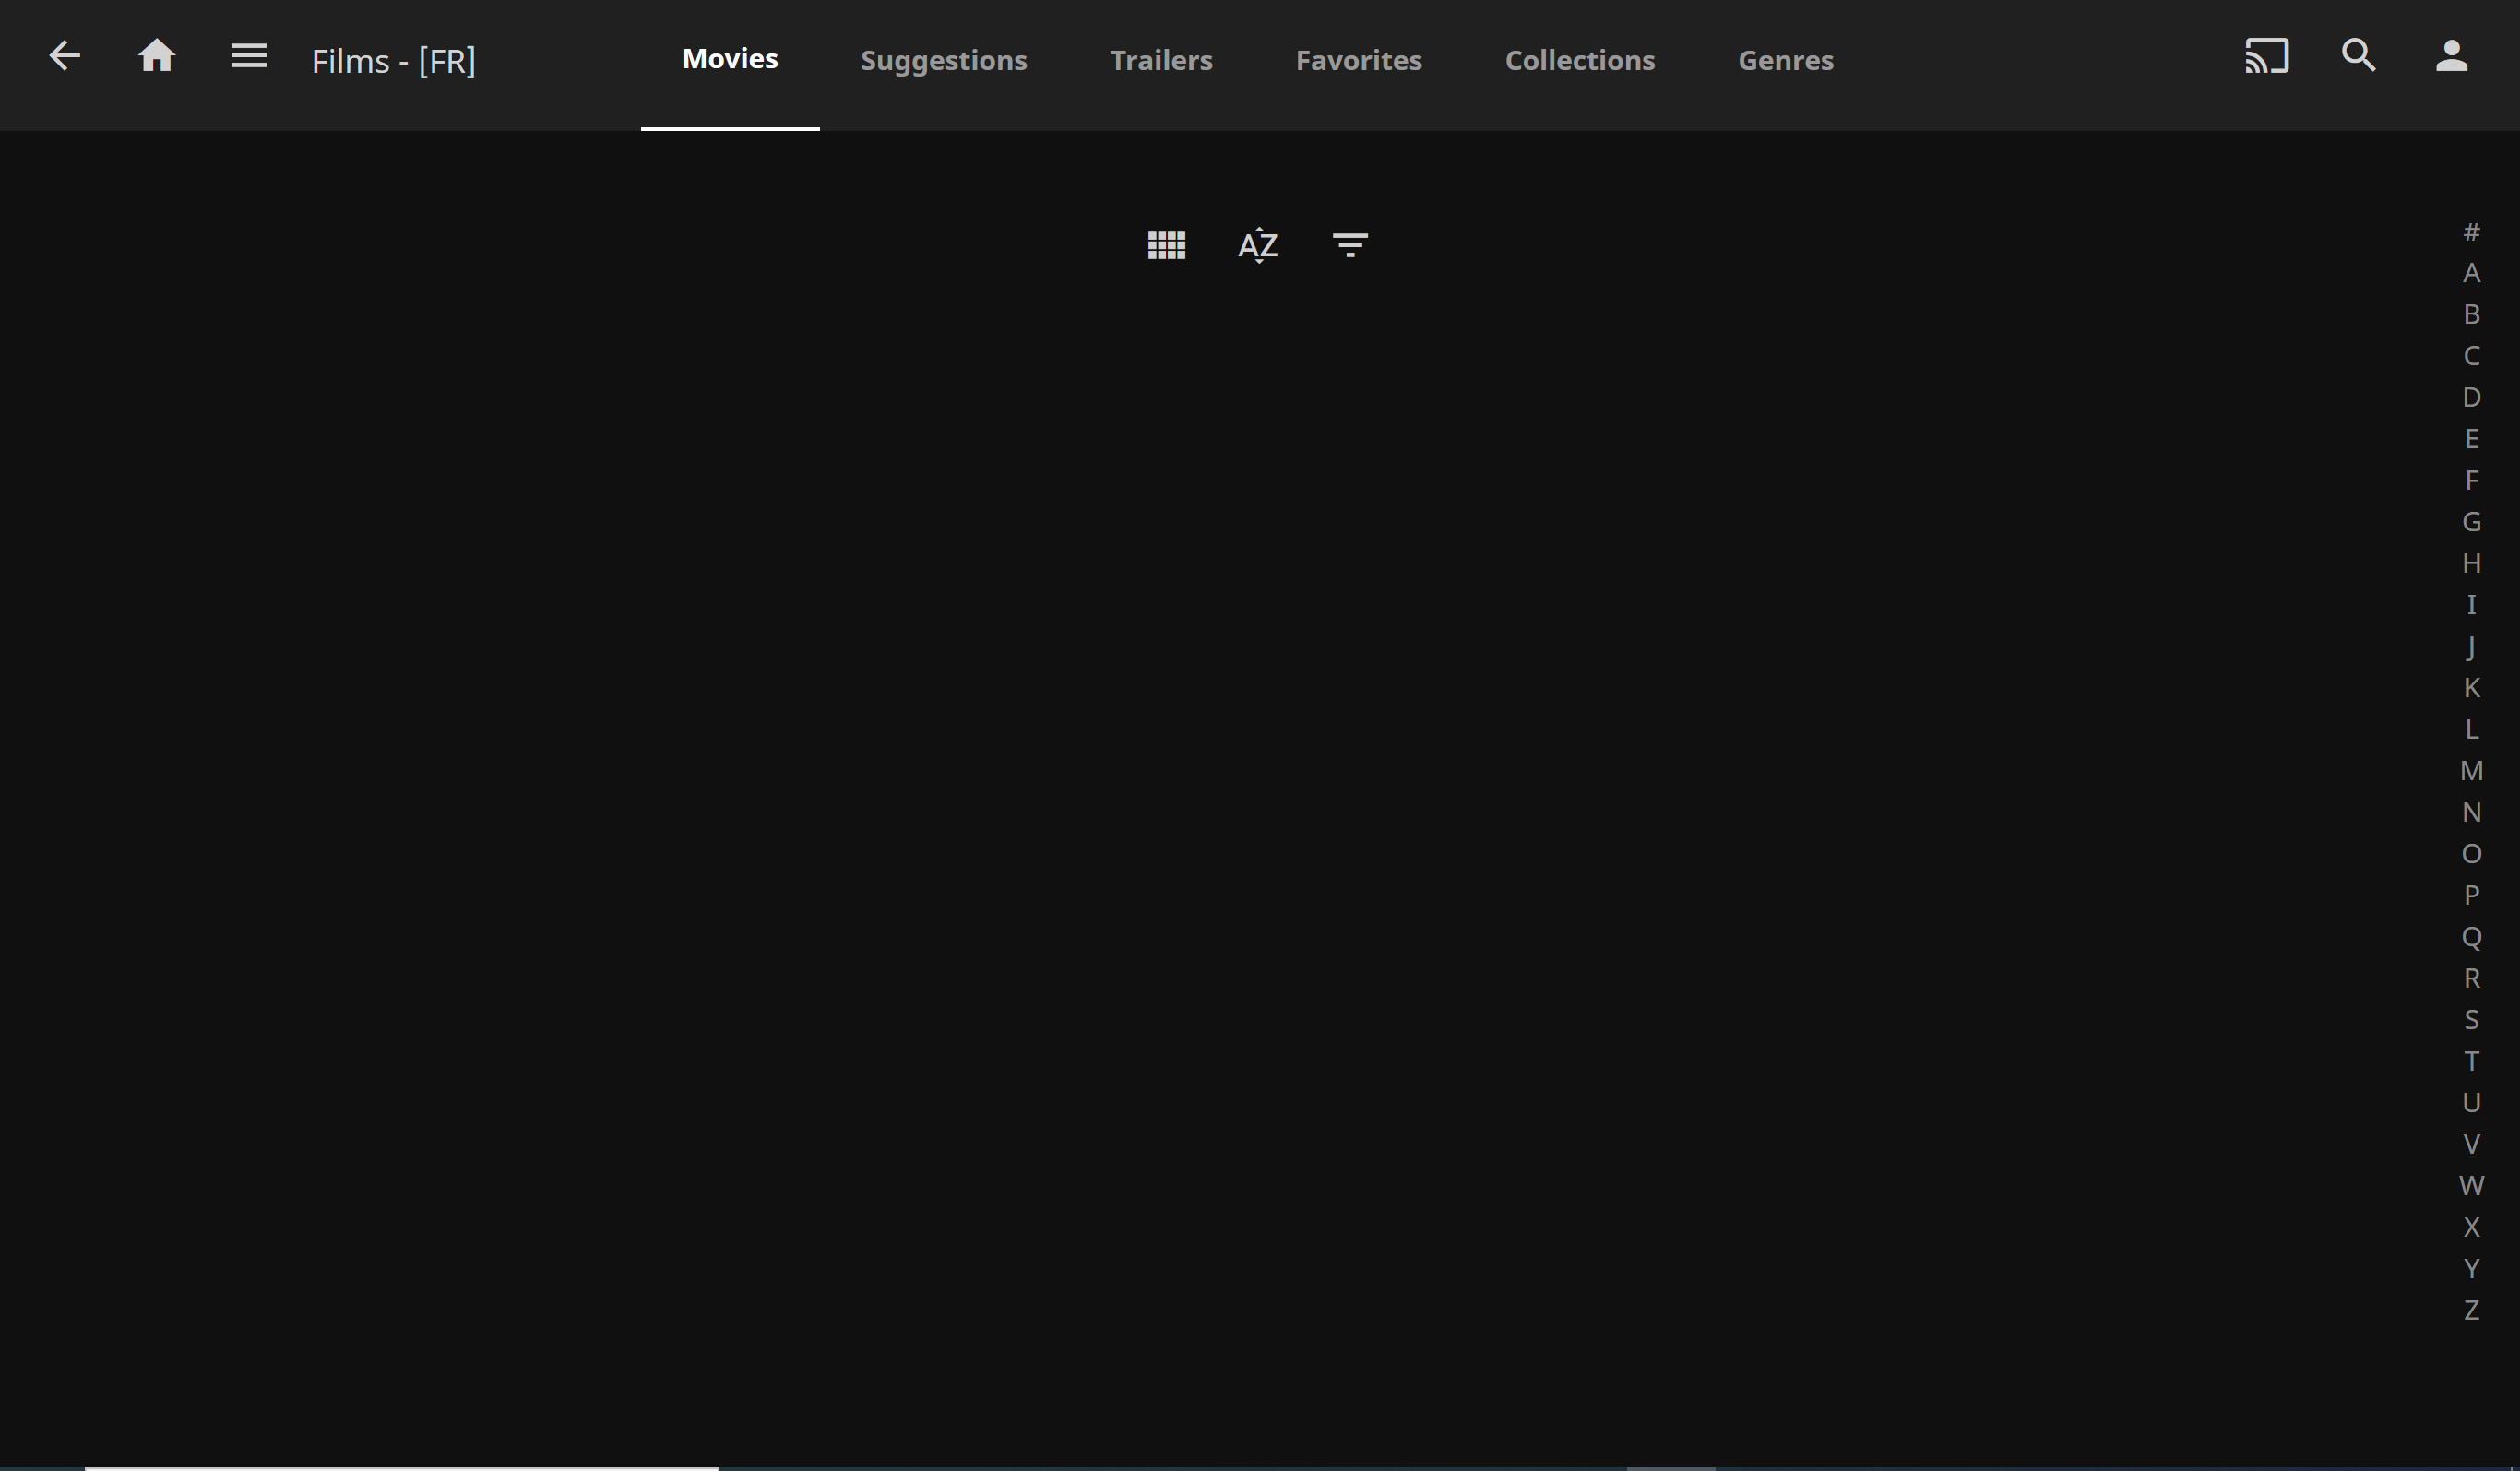Open the filter options panel
This screenshot has width=2520, height=1471.
tap(1350, 245)
